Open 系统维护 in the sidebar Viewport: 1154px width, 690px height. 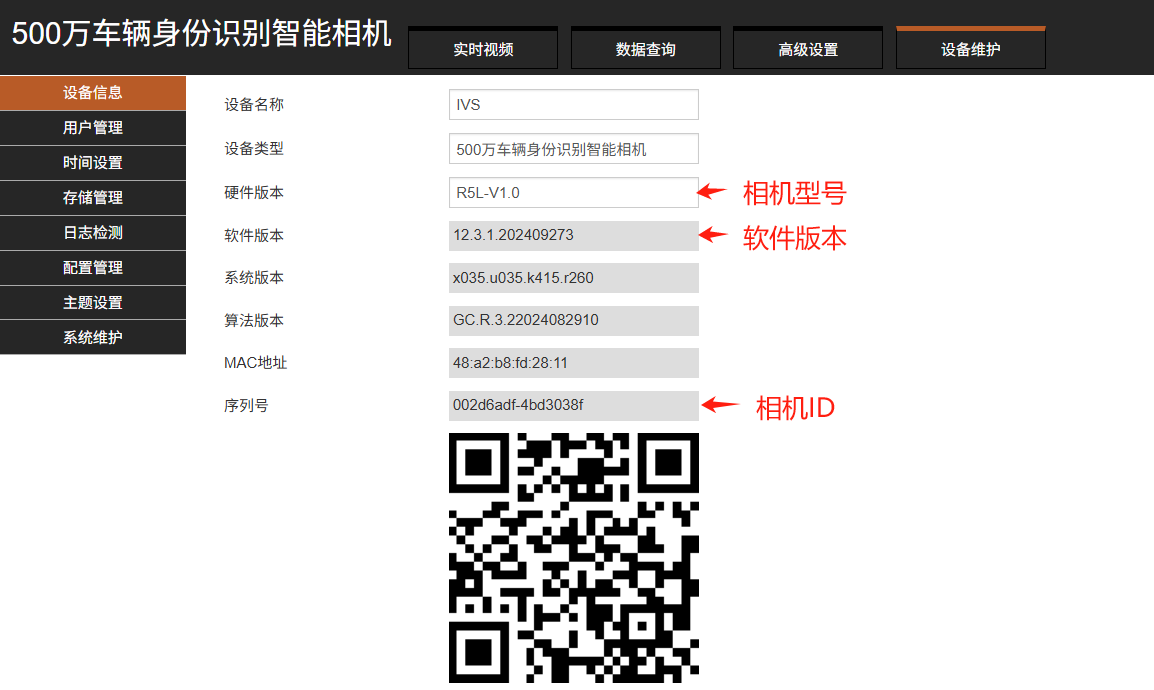tap(93, 337)
